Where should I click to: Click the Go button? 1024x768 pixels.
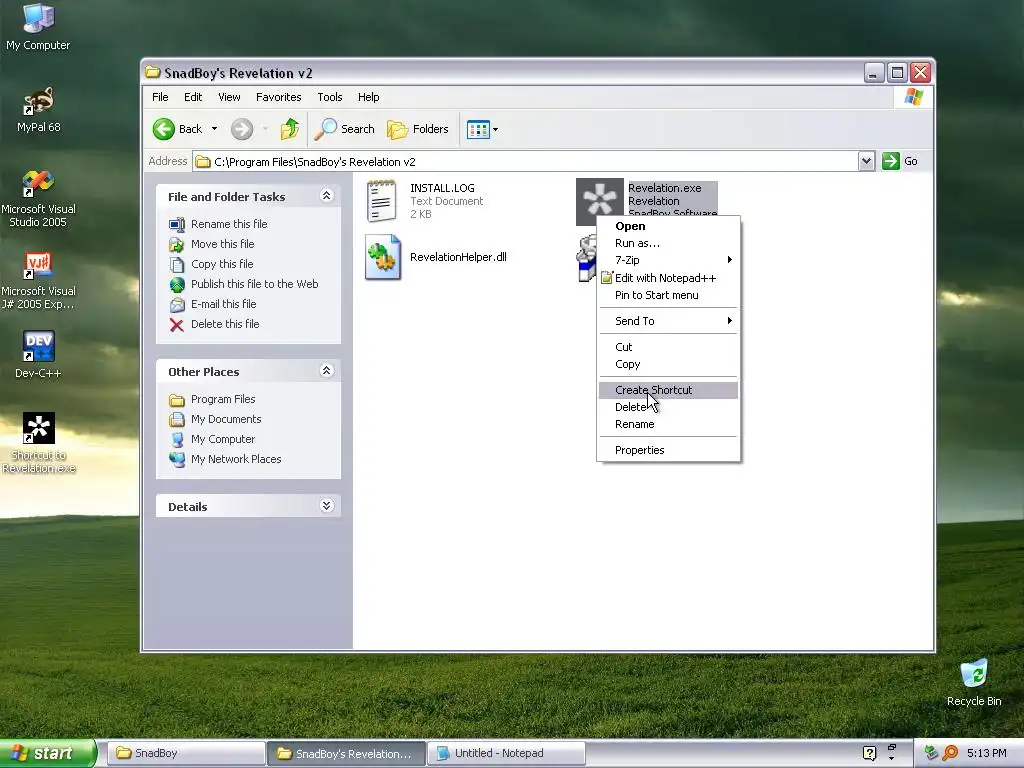click(900, 161)
